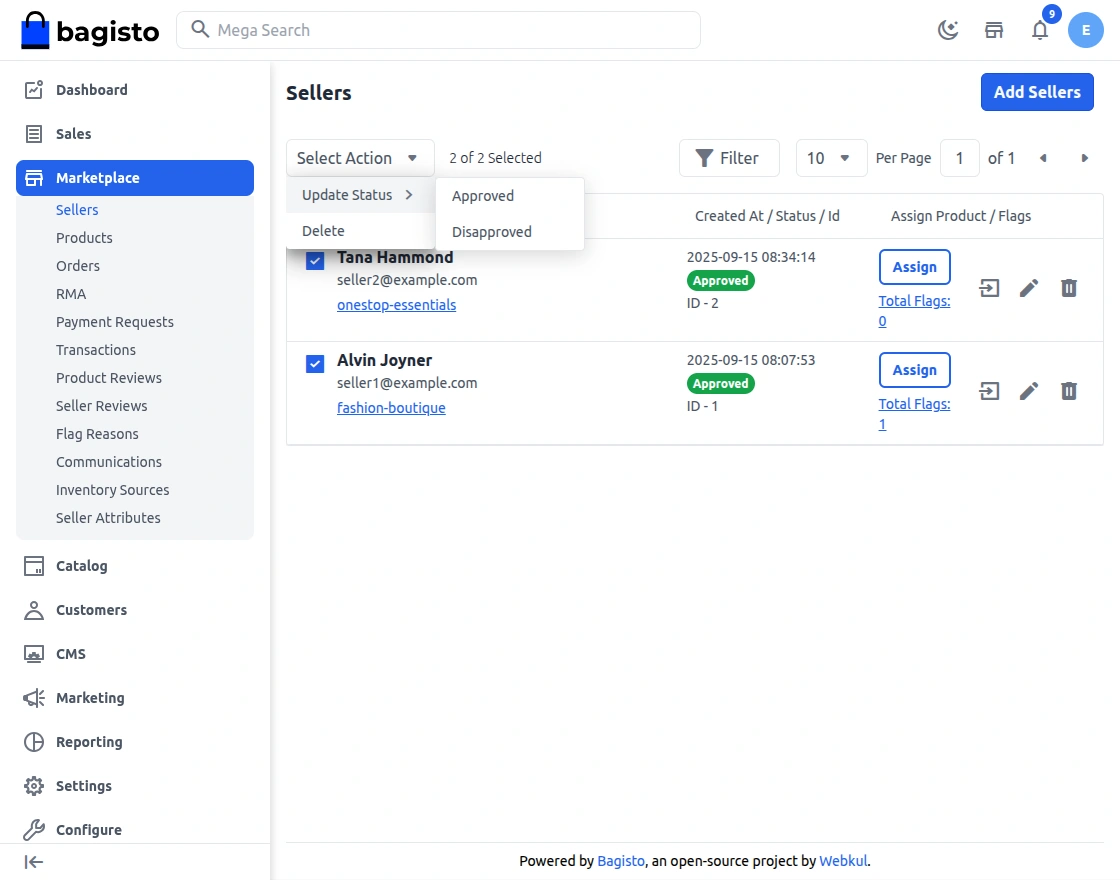The width and height of the screenshot is (1120, 880).
Task: Click the user avatar E icon
Action: (x=1085, y=30)
